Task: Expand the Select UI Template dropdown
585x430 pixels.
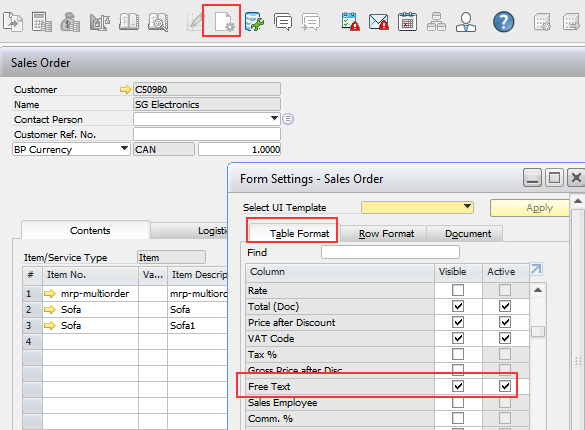Action: pos(467,207)
